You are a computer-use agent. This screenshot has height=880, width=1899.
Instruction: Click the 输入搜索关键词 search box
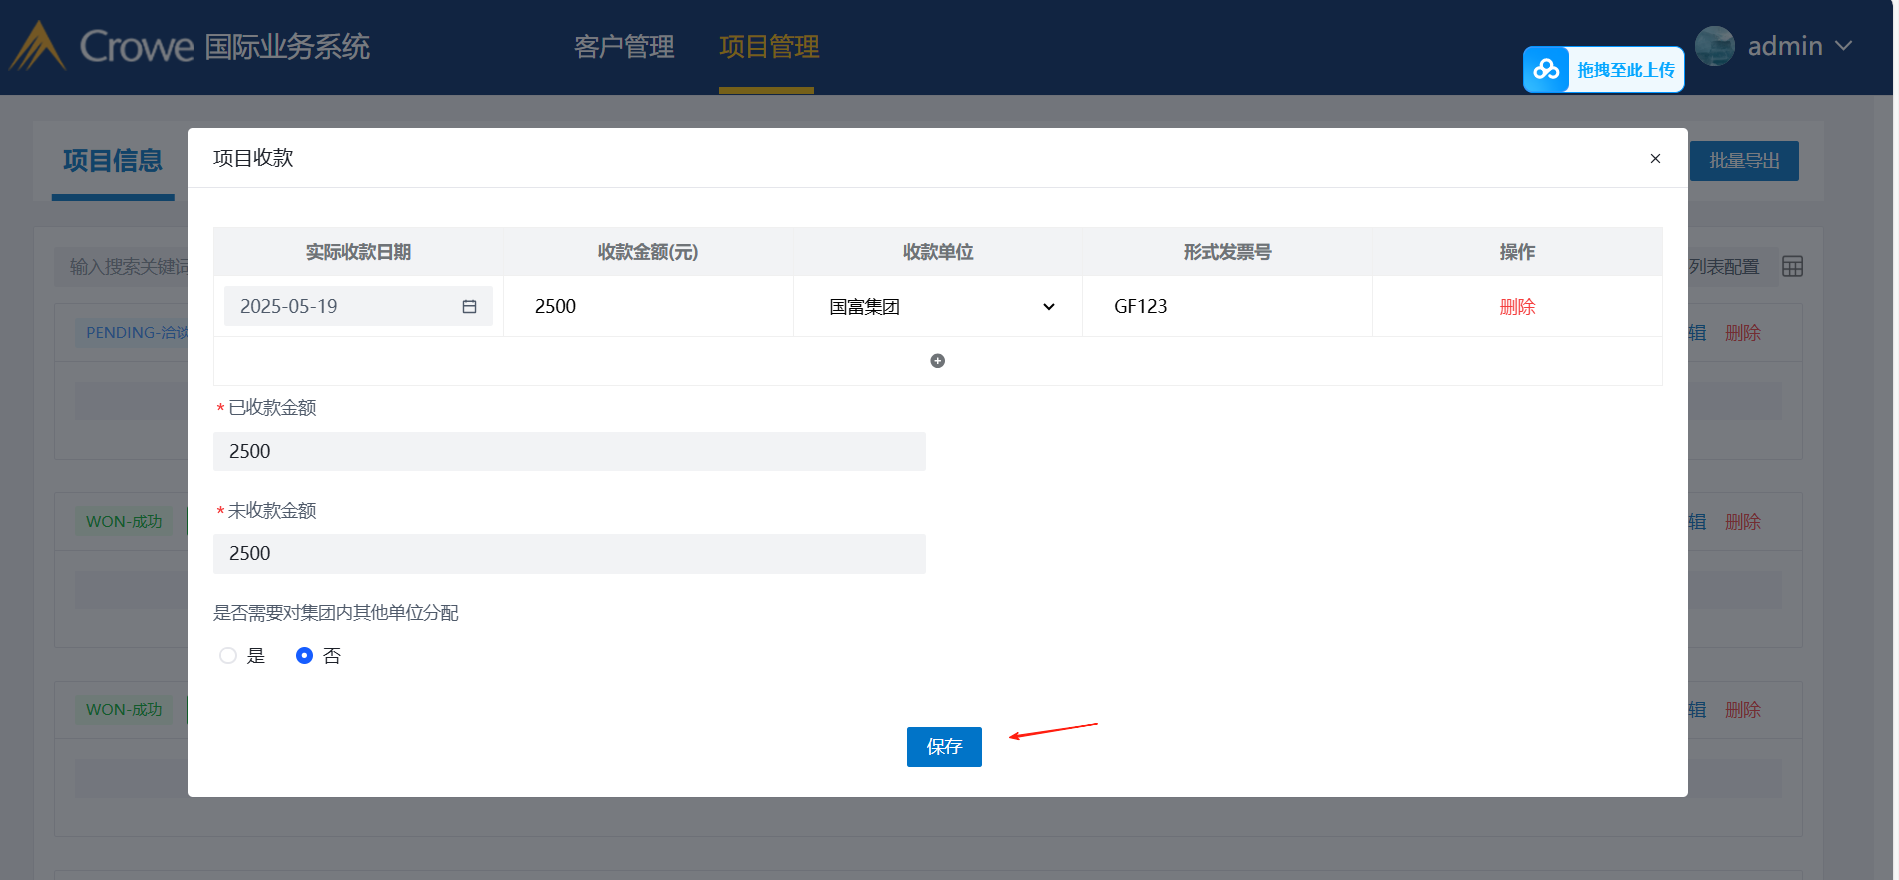pos(122,267)
